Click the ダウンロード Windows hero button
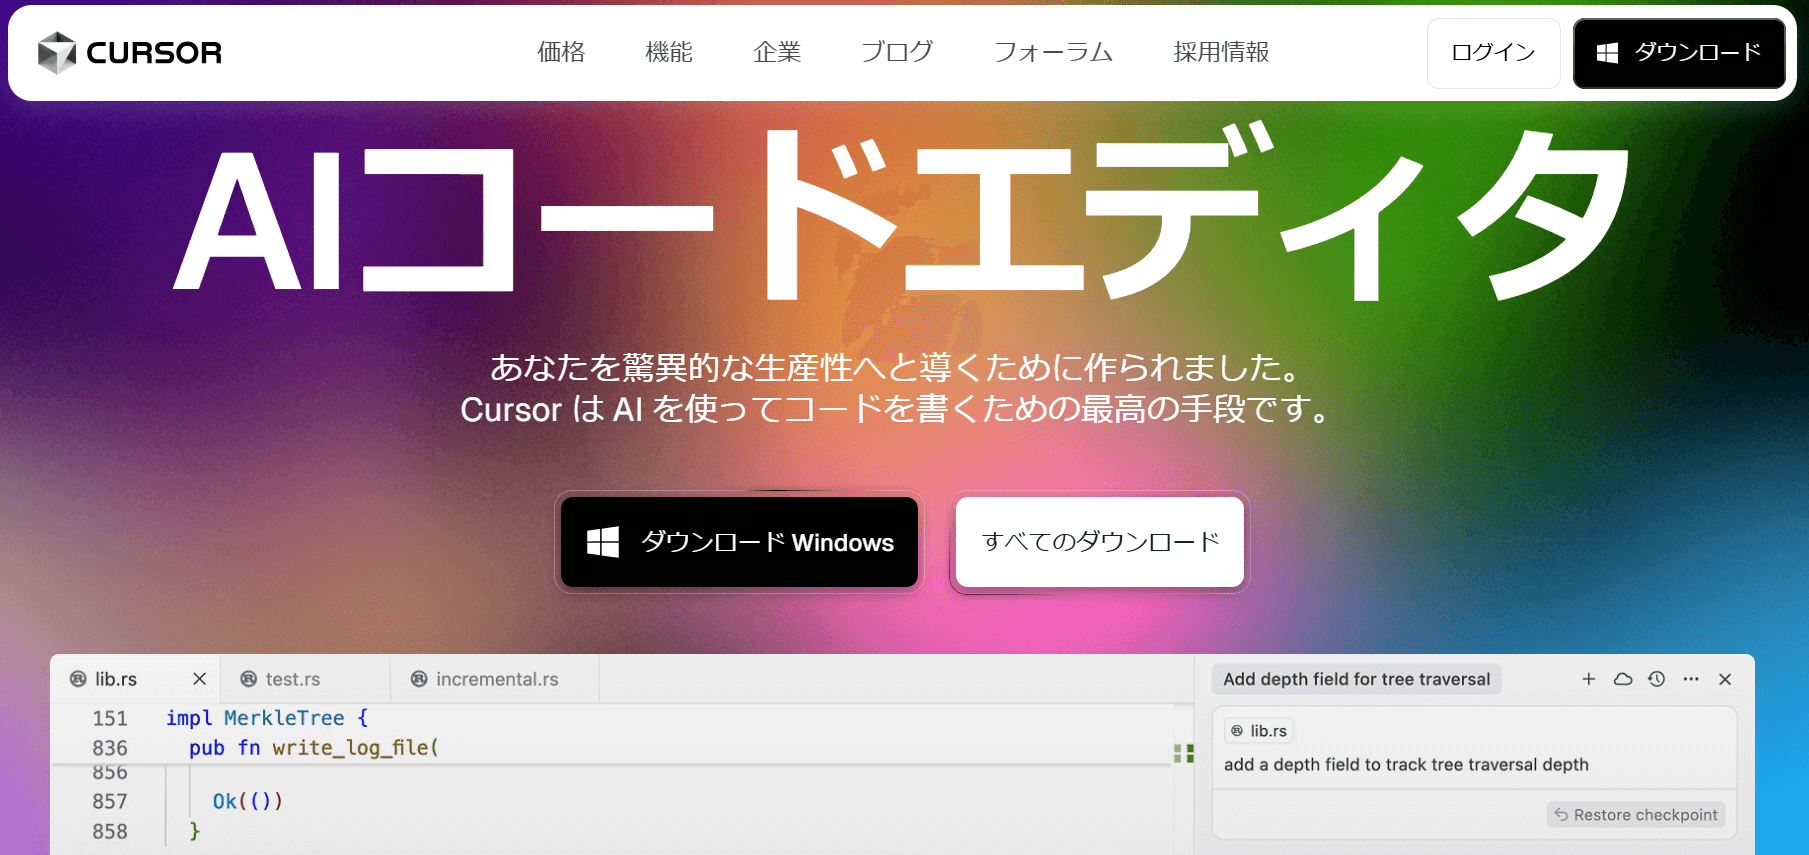The width and height of the screenshot is (1809, 855). (739, 542)
